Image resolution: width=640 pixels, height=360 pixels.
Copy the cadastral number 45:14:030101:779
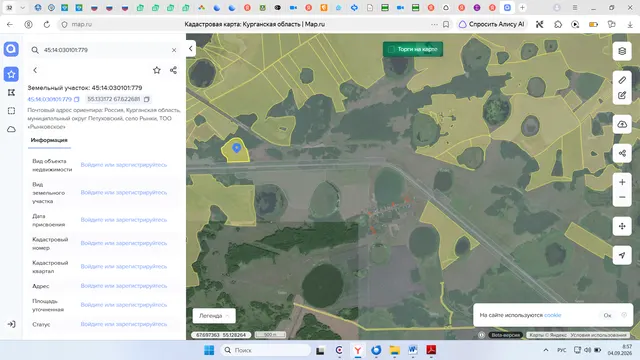pyautogui.click(x=77, y=99)
